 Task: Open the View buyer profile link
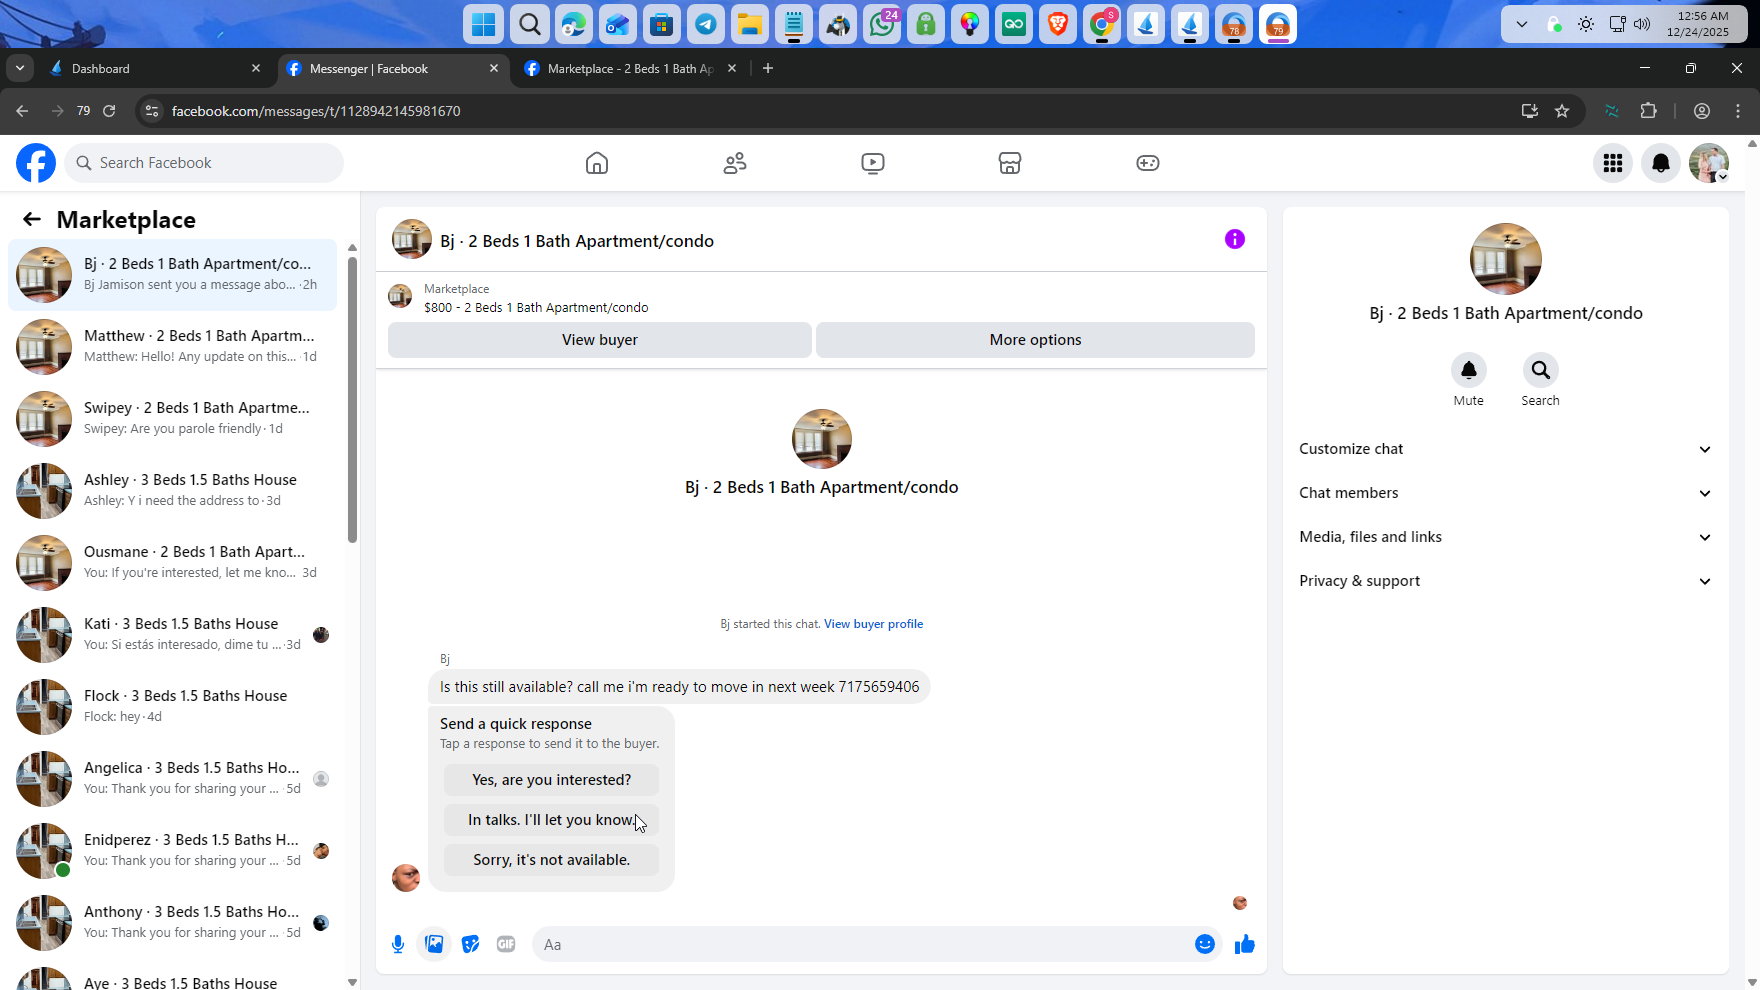873,624
